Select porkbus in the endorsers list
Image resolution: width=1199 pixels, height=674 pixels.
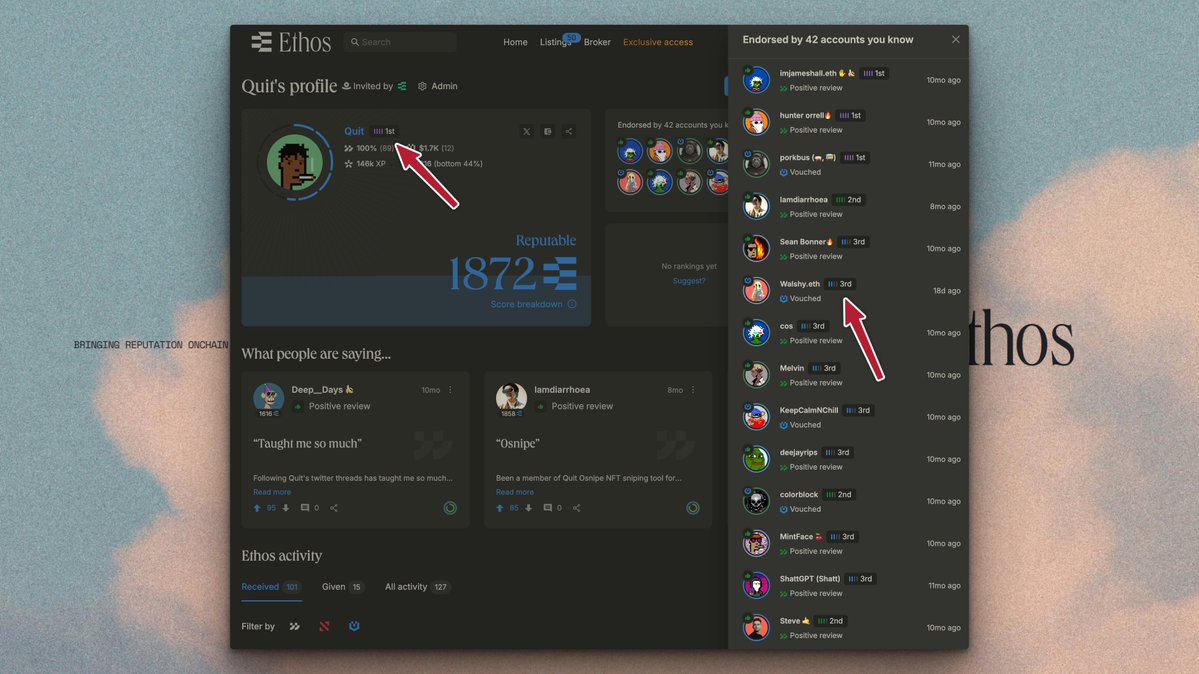pyautogui.click(x=848, y=164)
